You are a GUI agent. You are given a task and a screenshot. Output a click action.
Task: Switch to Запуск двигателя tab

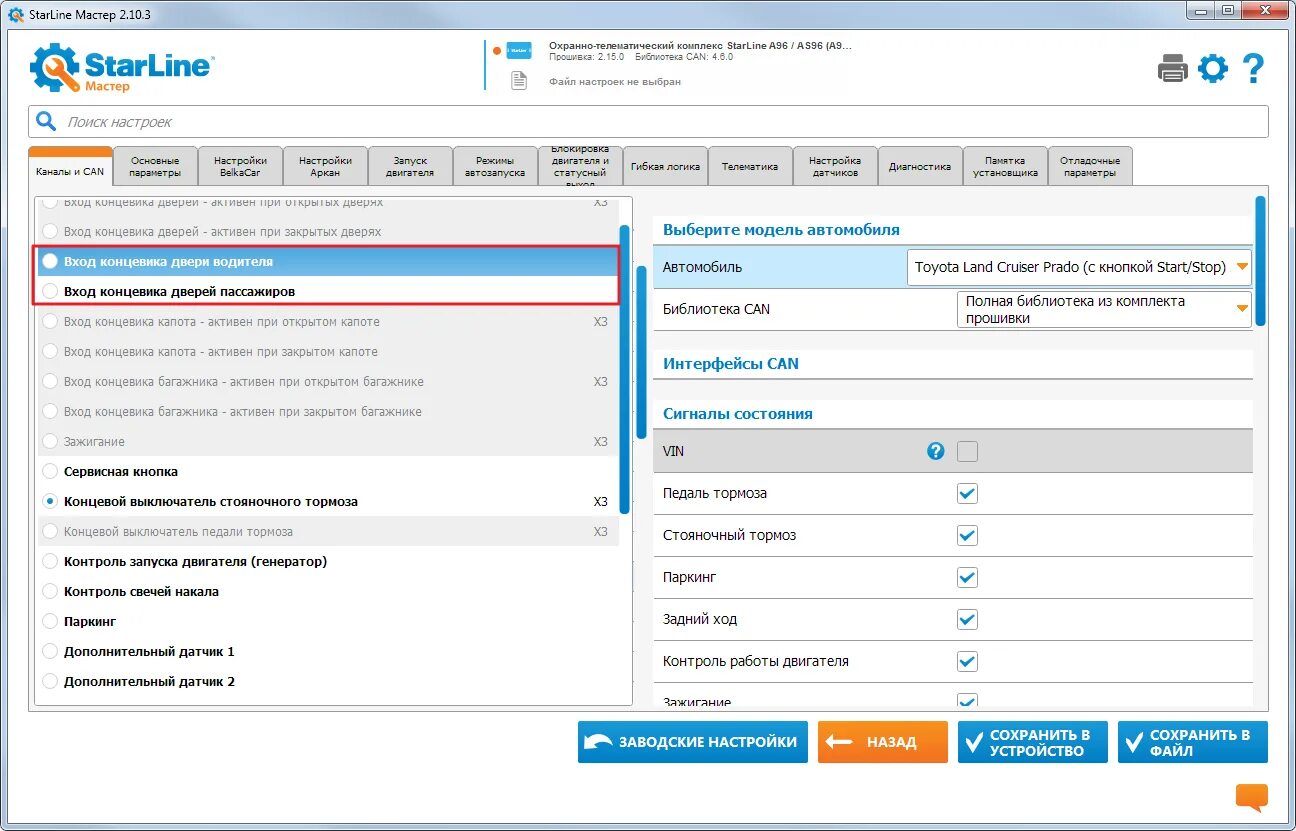(x=410, y=166)
